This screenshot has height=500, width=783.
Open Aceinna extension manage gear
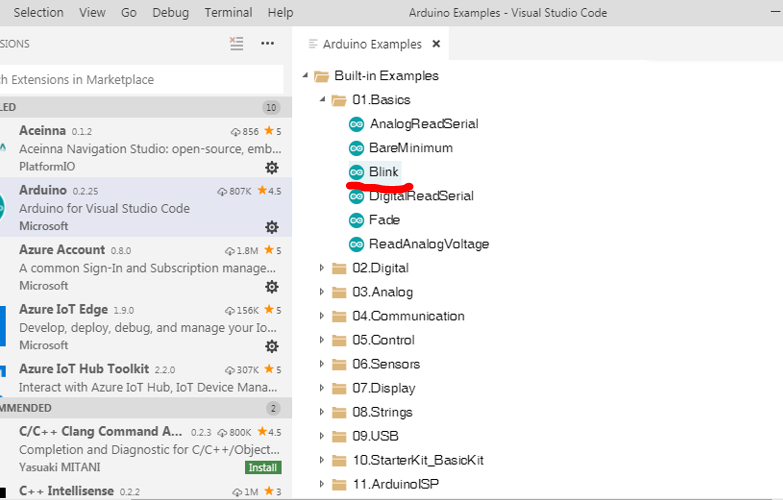click(x=272, y=167)
